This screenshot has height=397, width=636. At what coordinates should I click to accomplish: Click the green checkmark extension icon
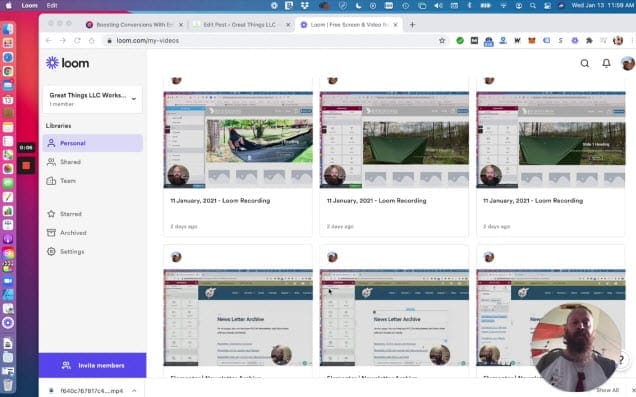pyautogui.click(x=460, y=41)
